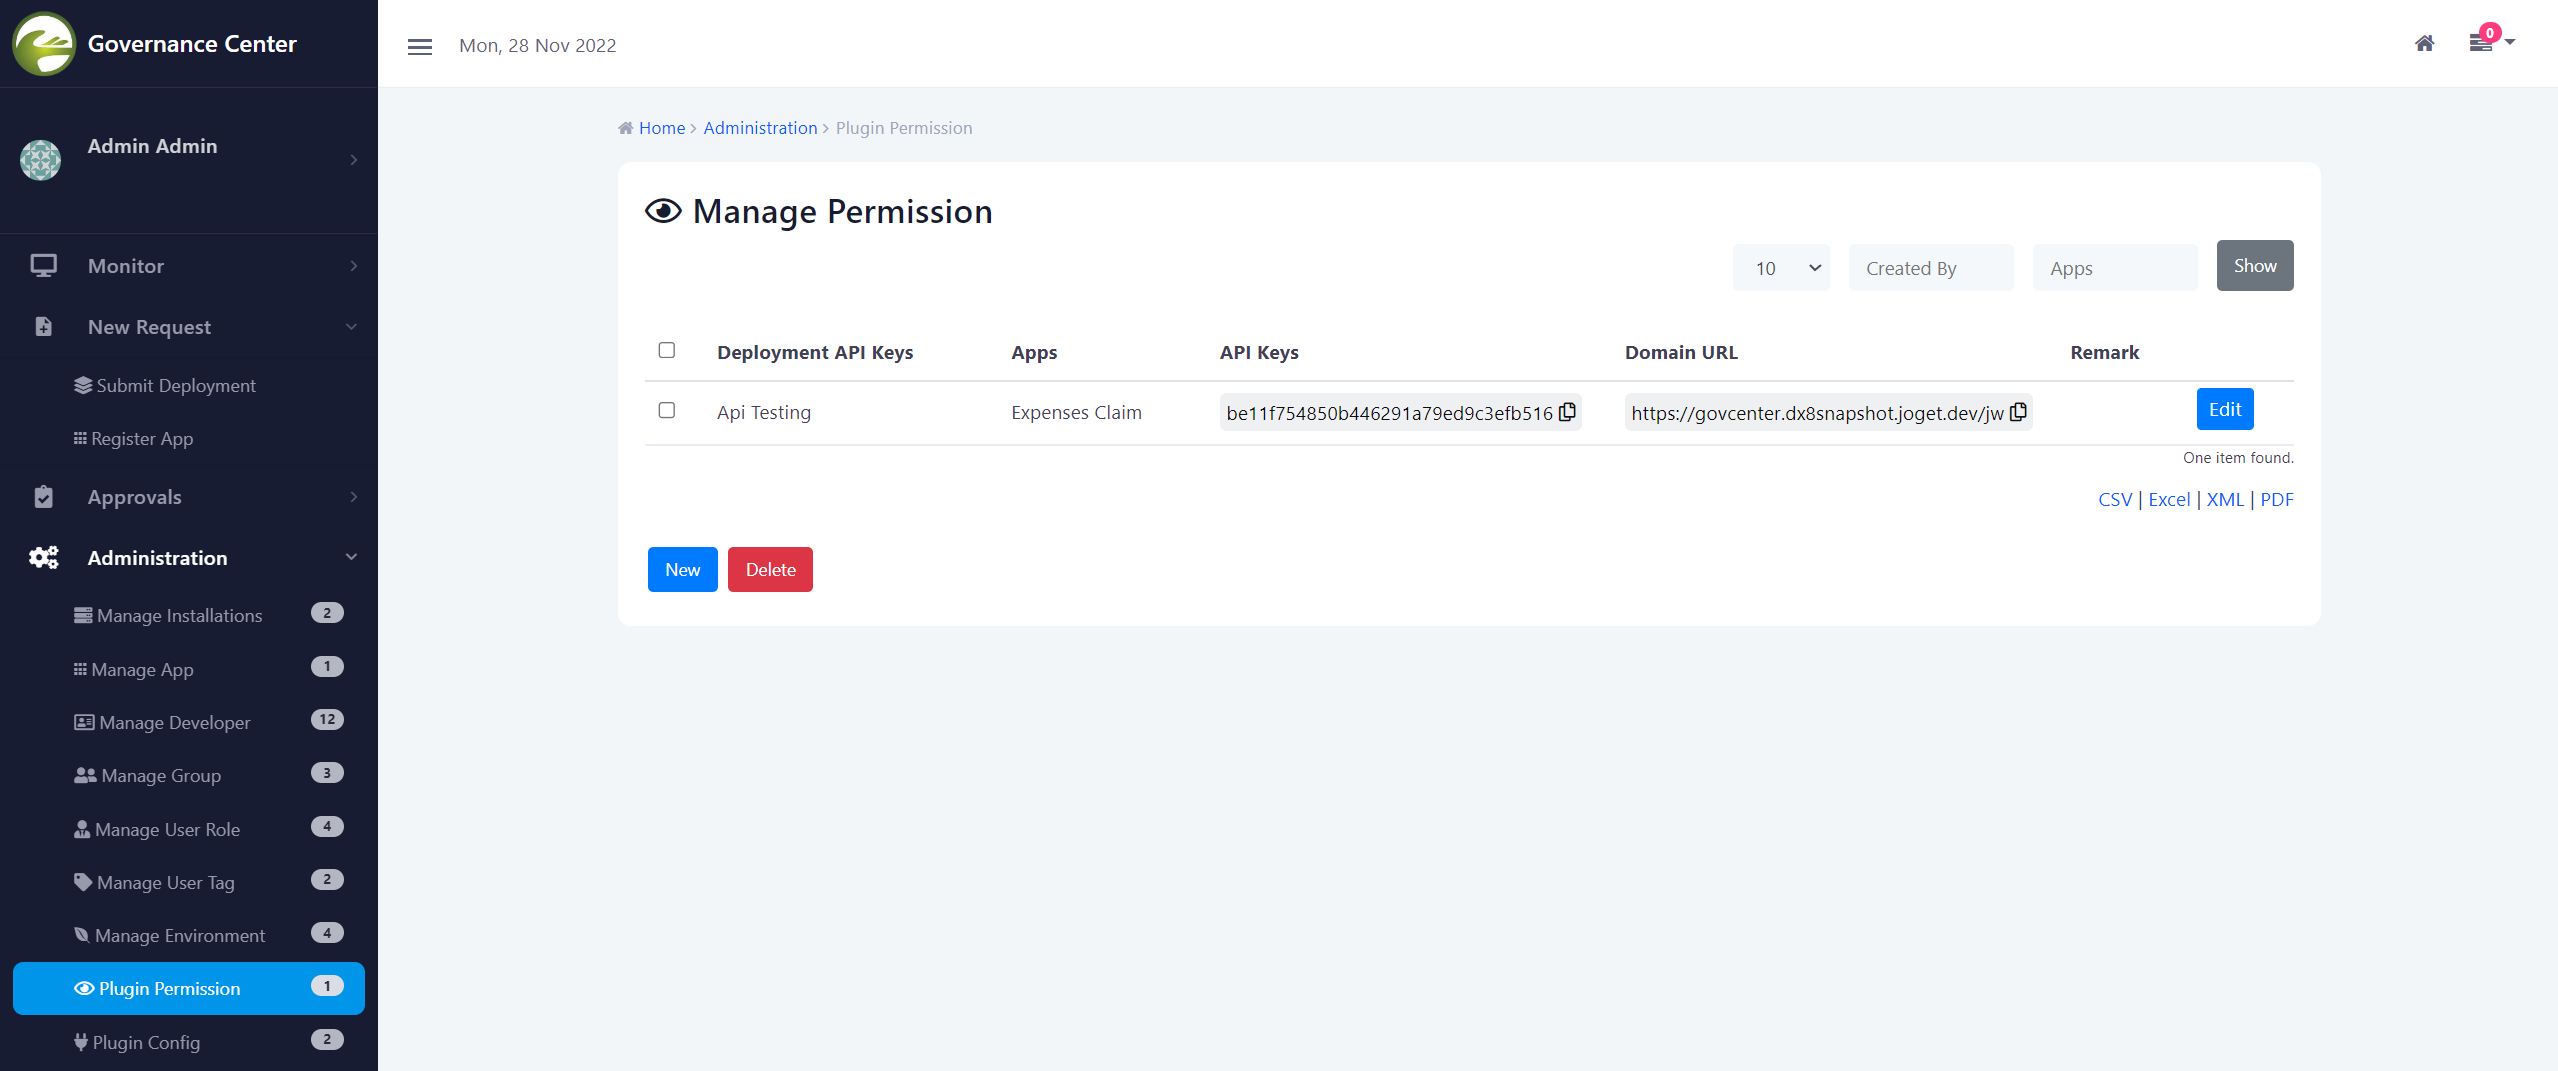This screenshot has height=1071, width=2558.
Task: Click the Admin Admin avatar
Action: point(41,160)
